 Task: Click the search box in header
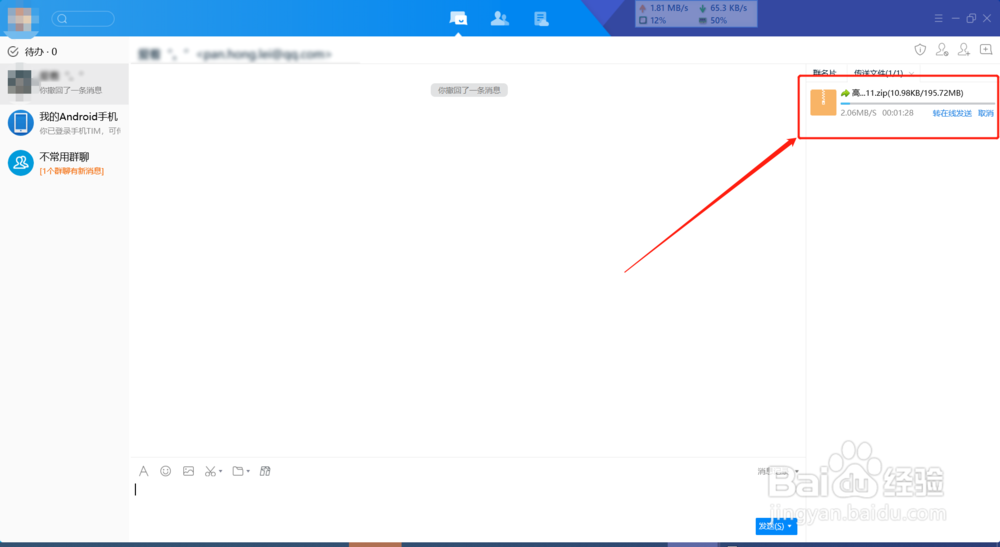tap(83, 18)
